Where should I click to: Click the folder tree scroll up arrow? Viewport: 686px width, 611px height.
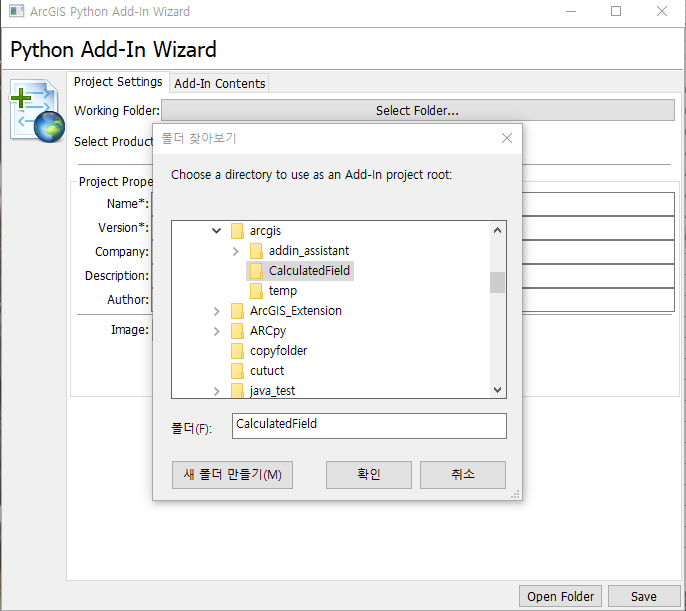point(497,230)
